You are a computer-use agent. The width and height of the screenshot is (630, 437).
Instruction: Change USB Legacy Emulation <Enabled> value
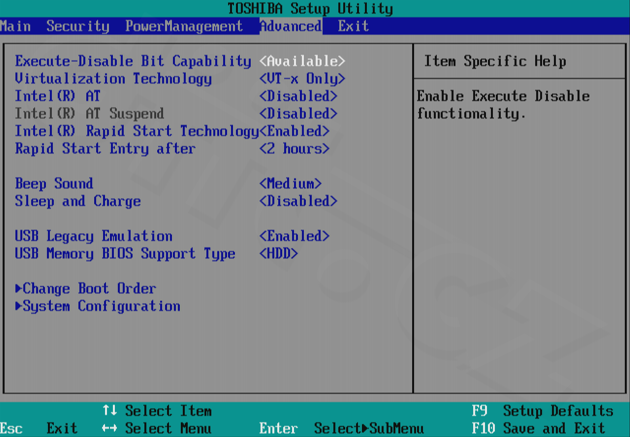click(x=294, y=236)
